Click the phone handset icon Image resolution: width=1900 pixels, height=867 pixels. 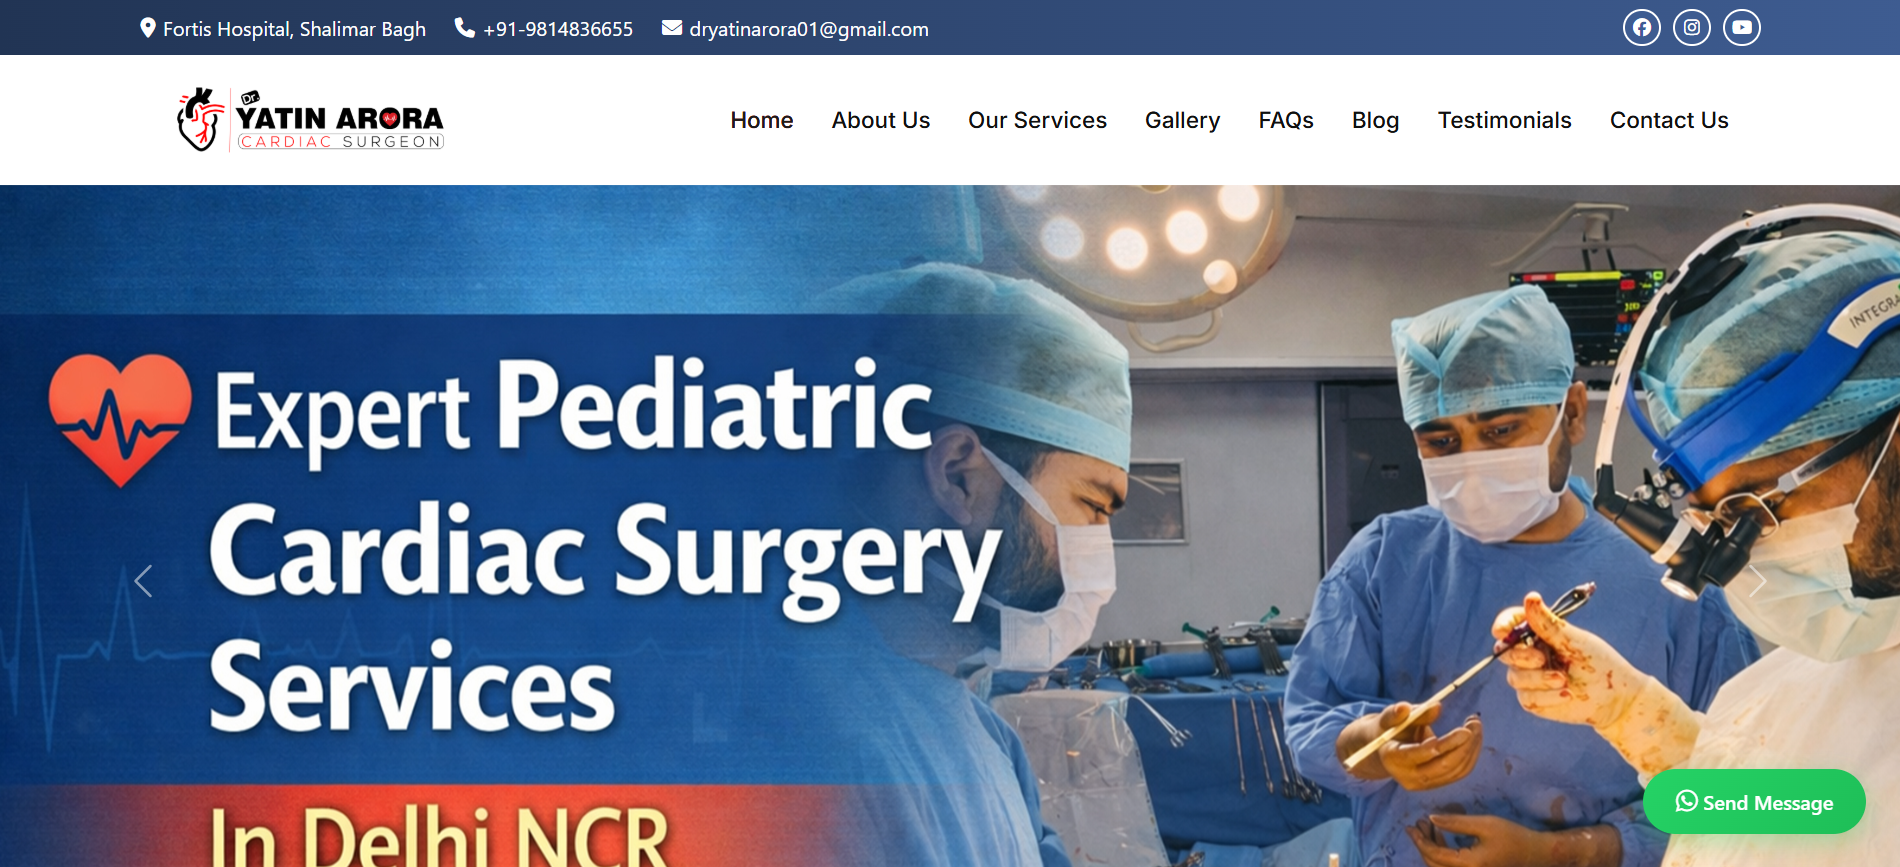[x=464, y=28]
